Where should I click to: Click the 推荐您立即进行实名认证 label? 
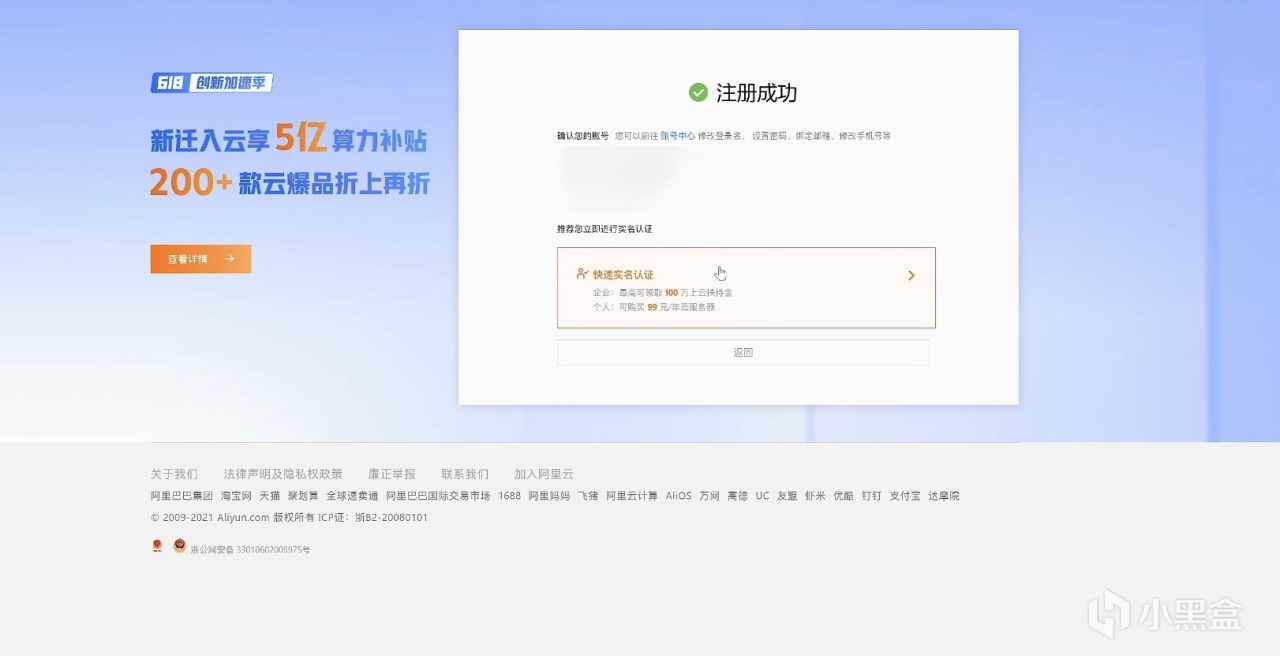[605, 229]
